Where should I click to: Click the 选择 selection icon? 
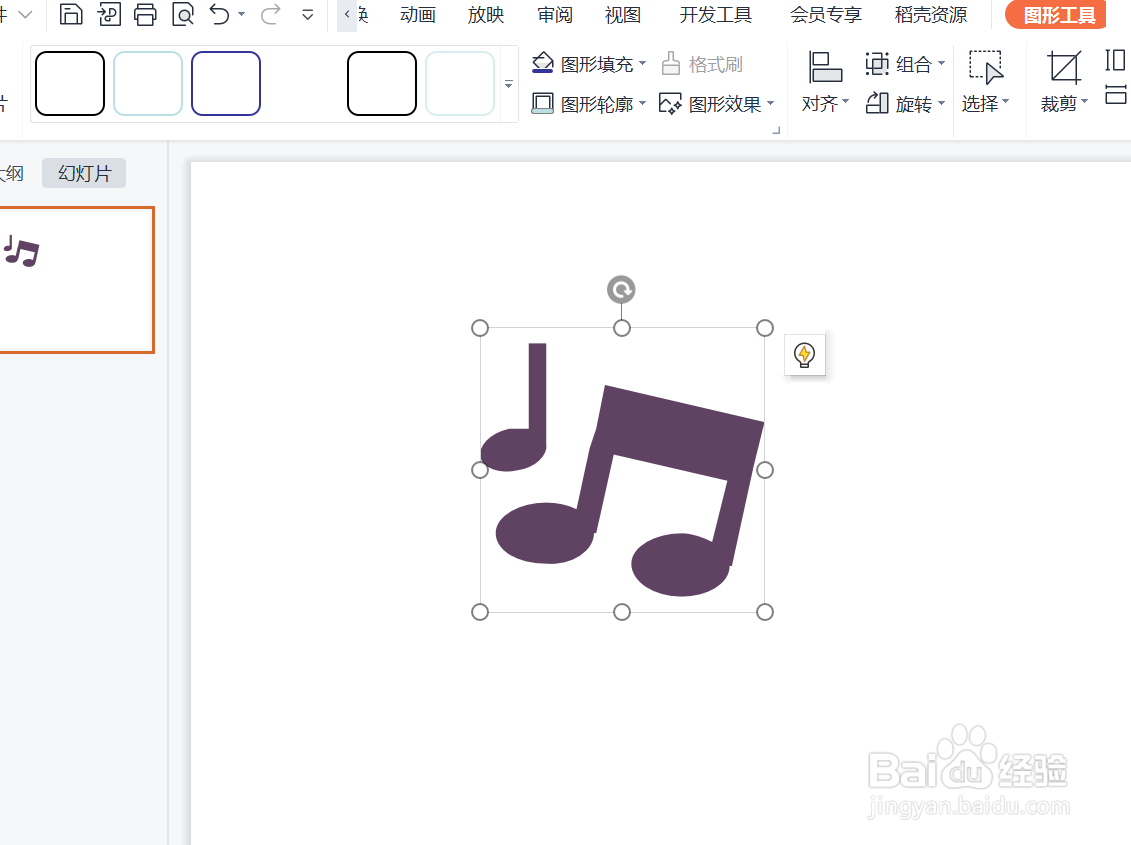[x=985, y=67]
